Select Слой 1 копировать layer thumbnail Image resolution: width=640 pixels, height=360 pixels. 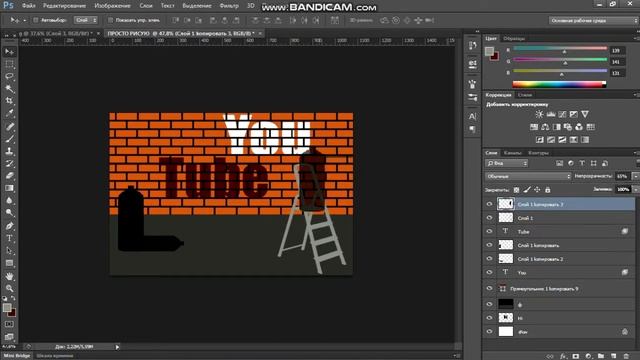click(x=506, y=245)
